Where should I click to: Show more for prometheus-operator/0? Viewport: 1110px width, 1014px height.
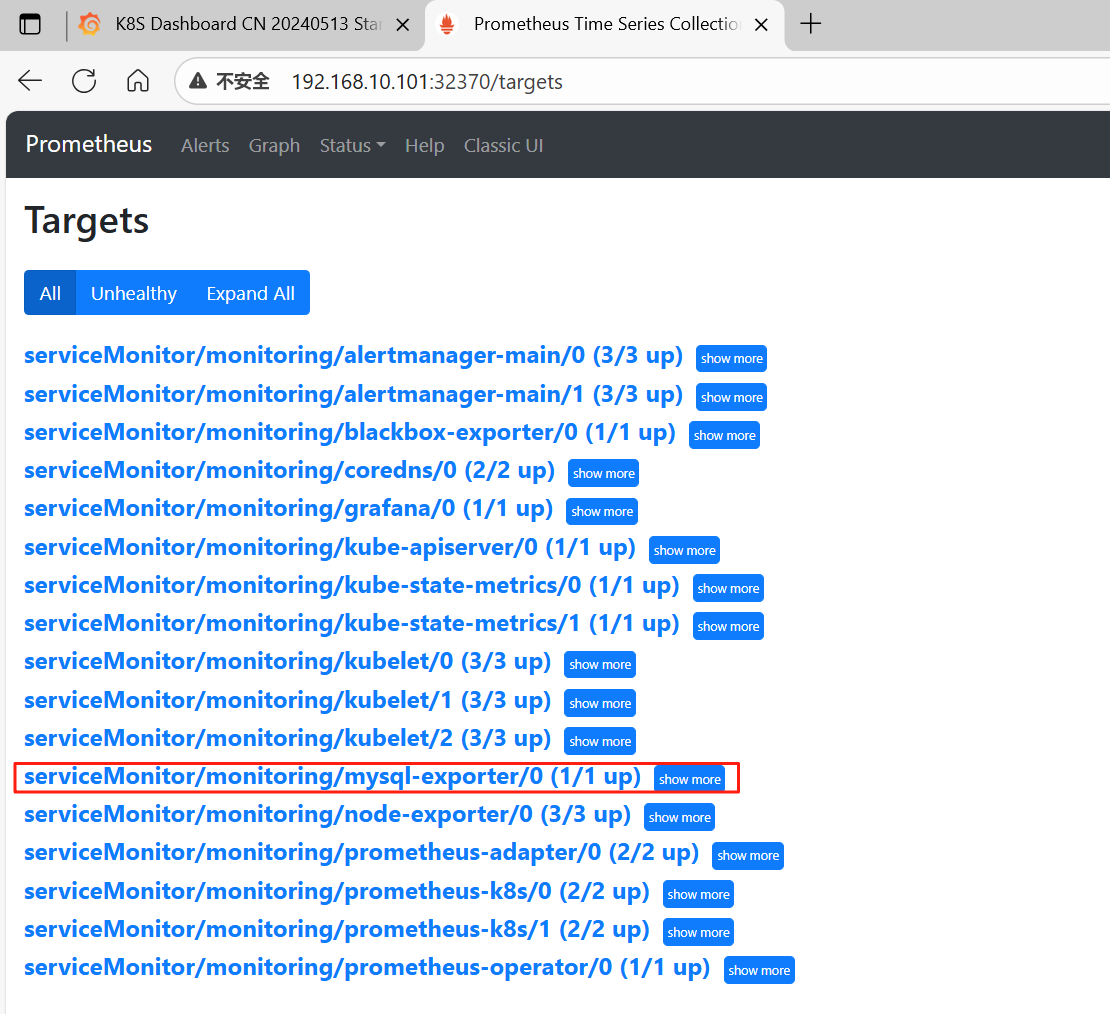[x=759, y=971]
